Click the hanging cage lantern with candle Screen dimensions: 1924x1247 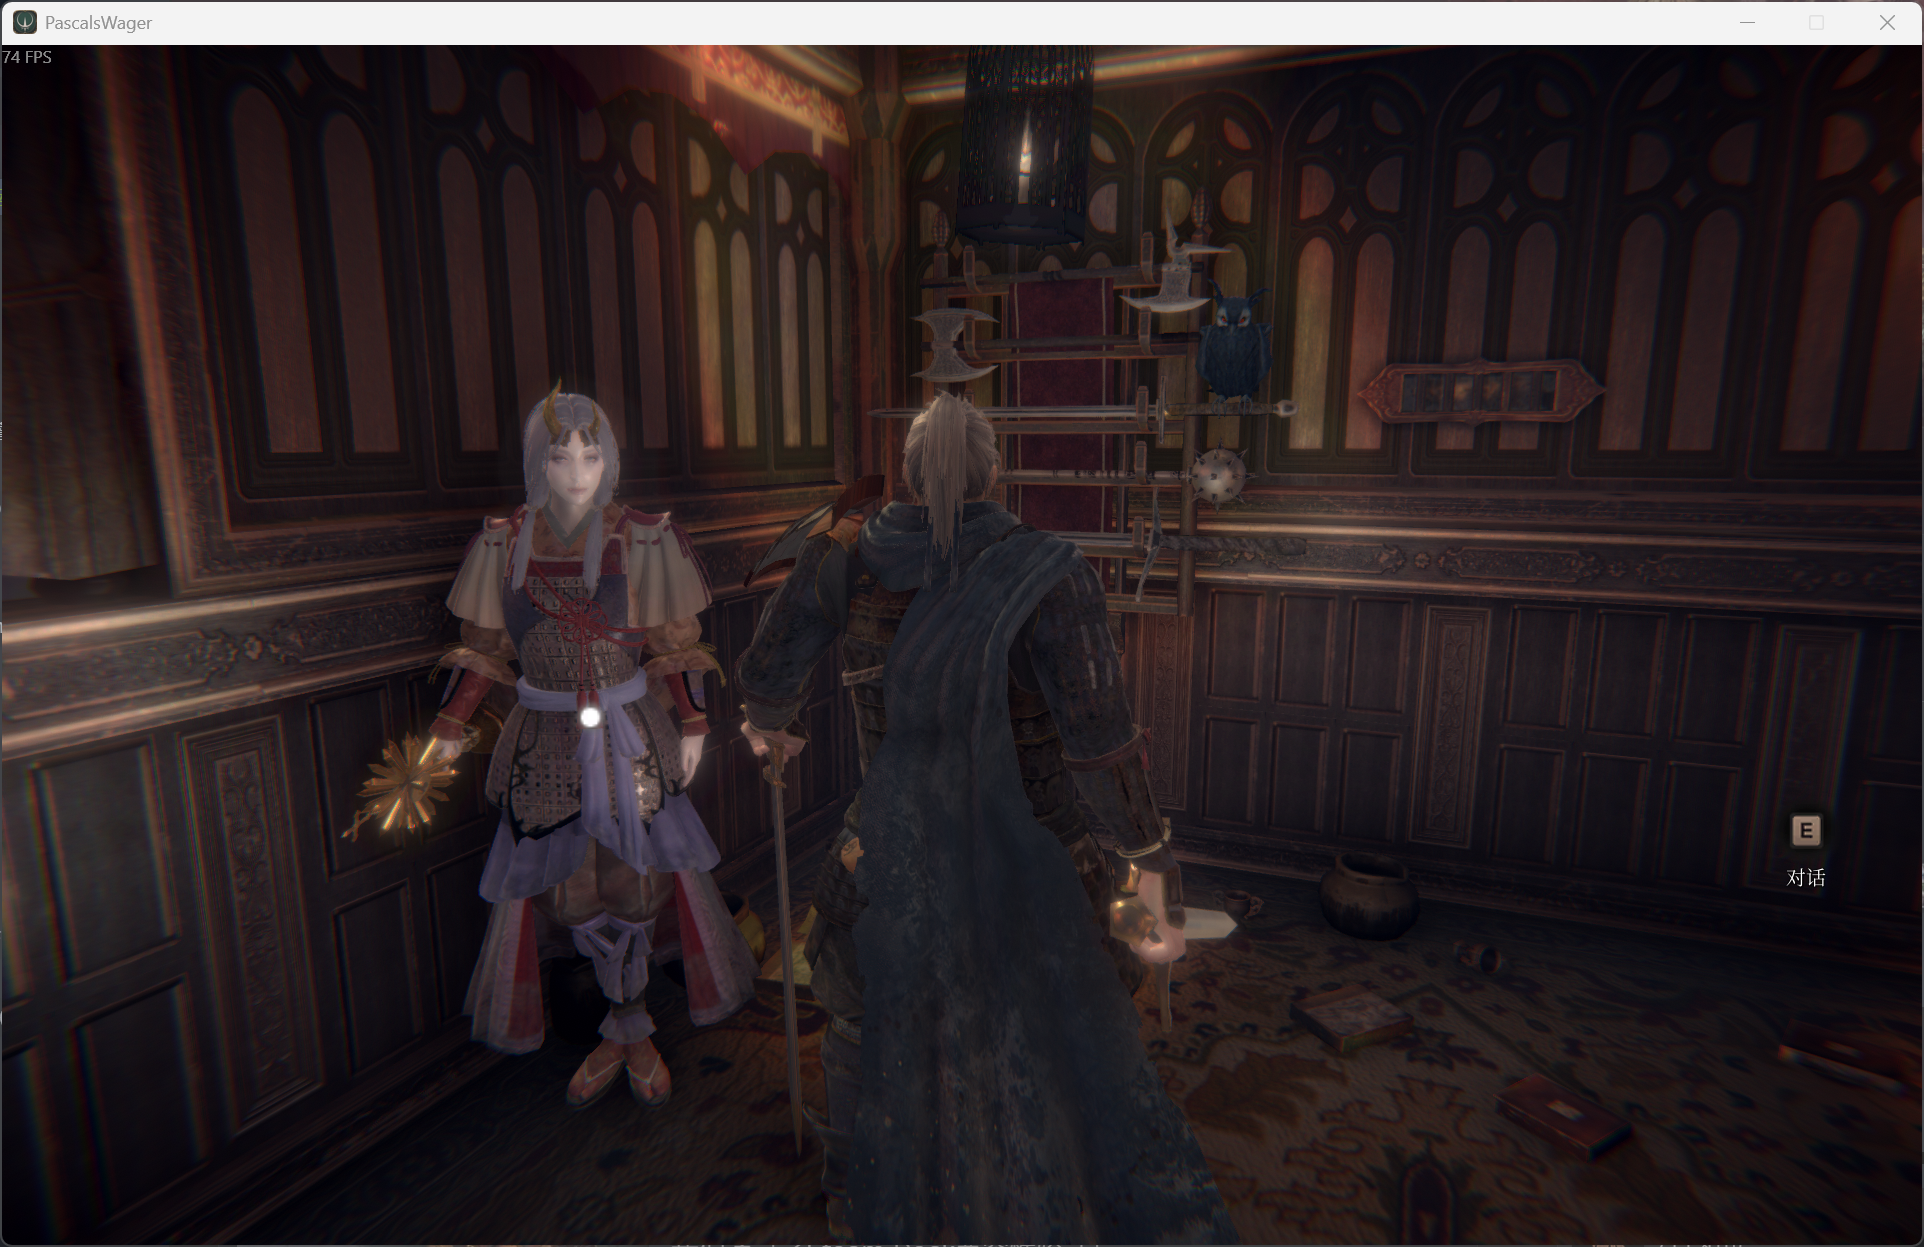pyautogui.click(x=1025, y=145)
